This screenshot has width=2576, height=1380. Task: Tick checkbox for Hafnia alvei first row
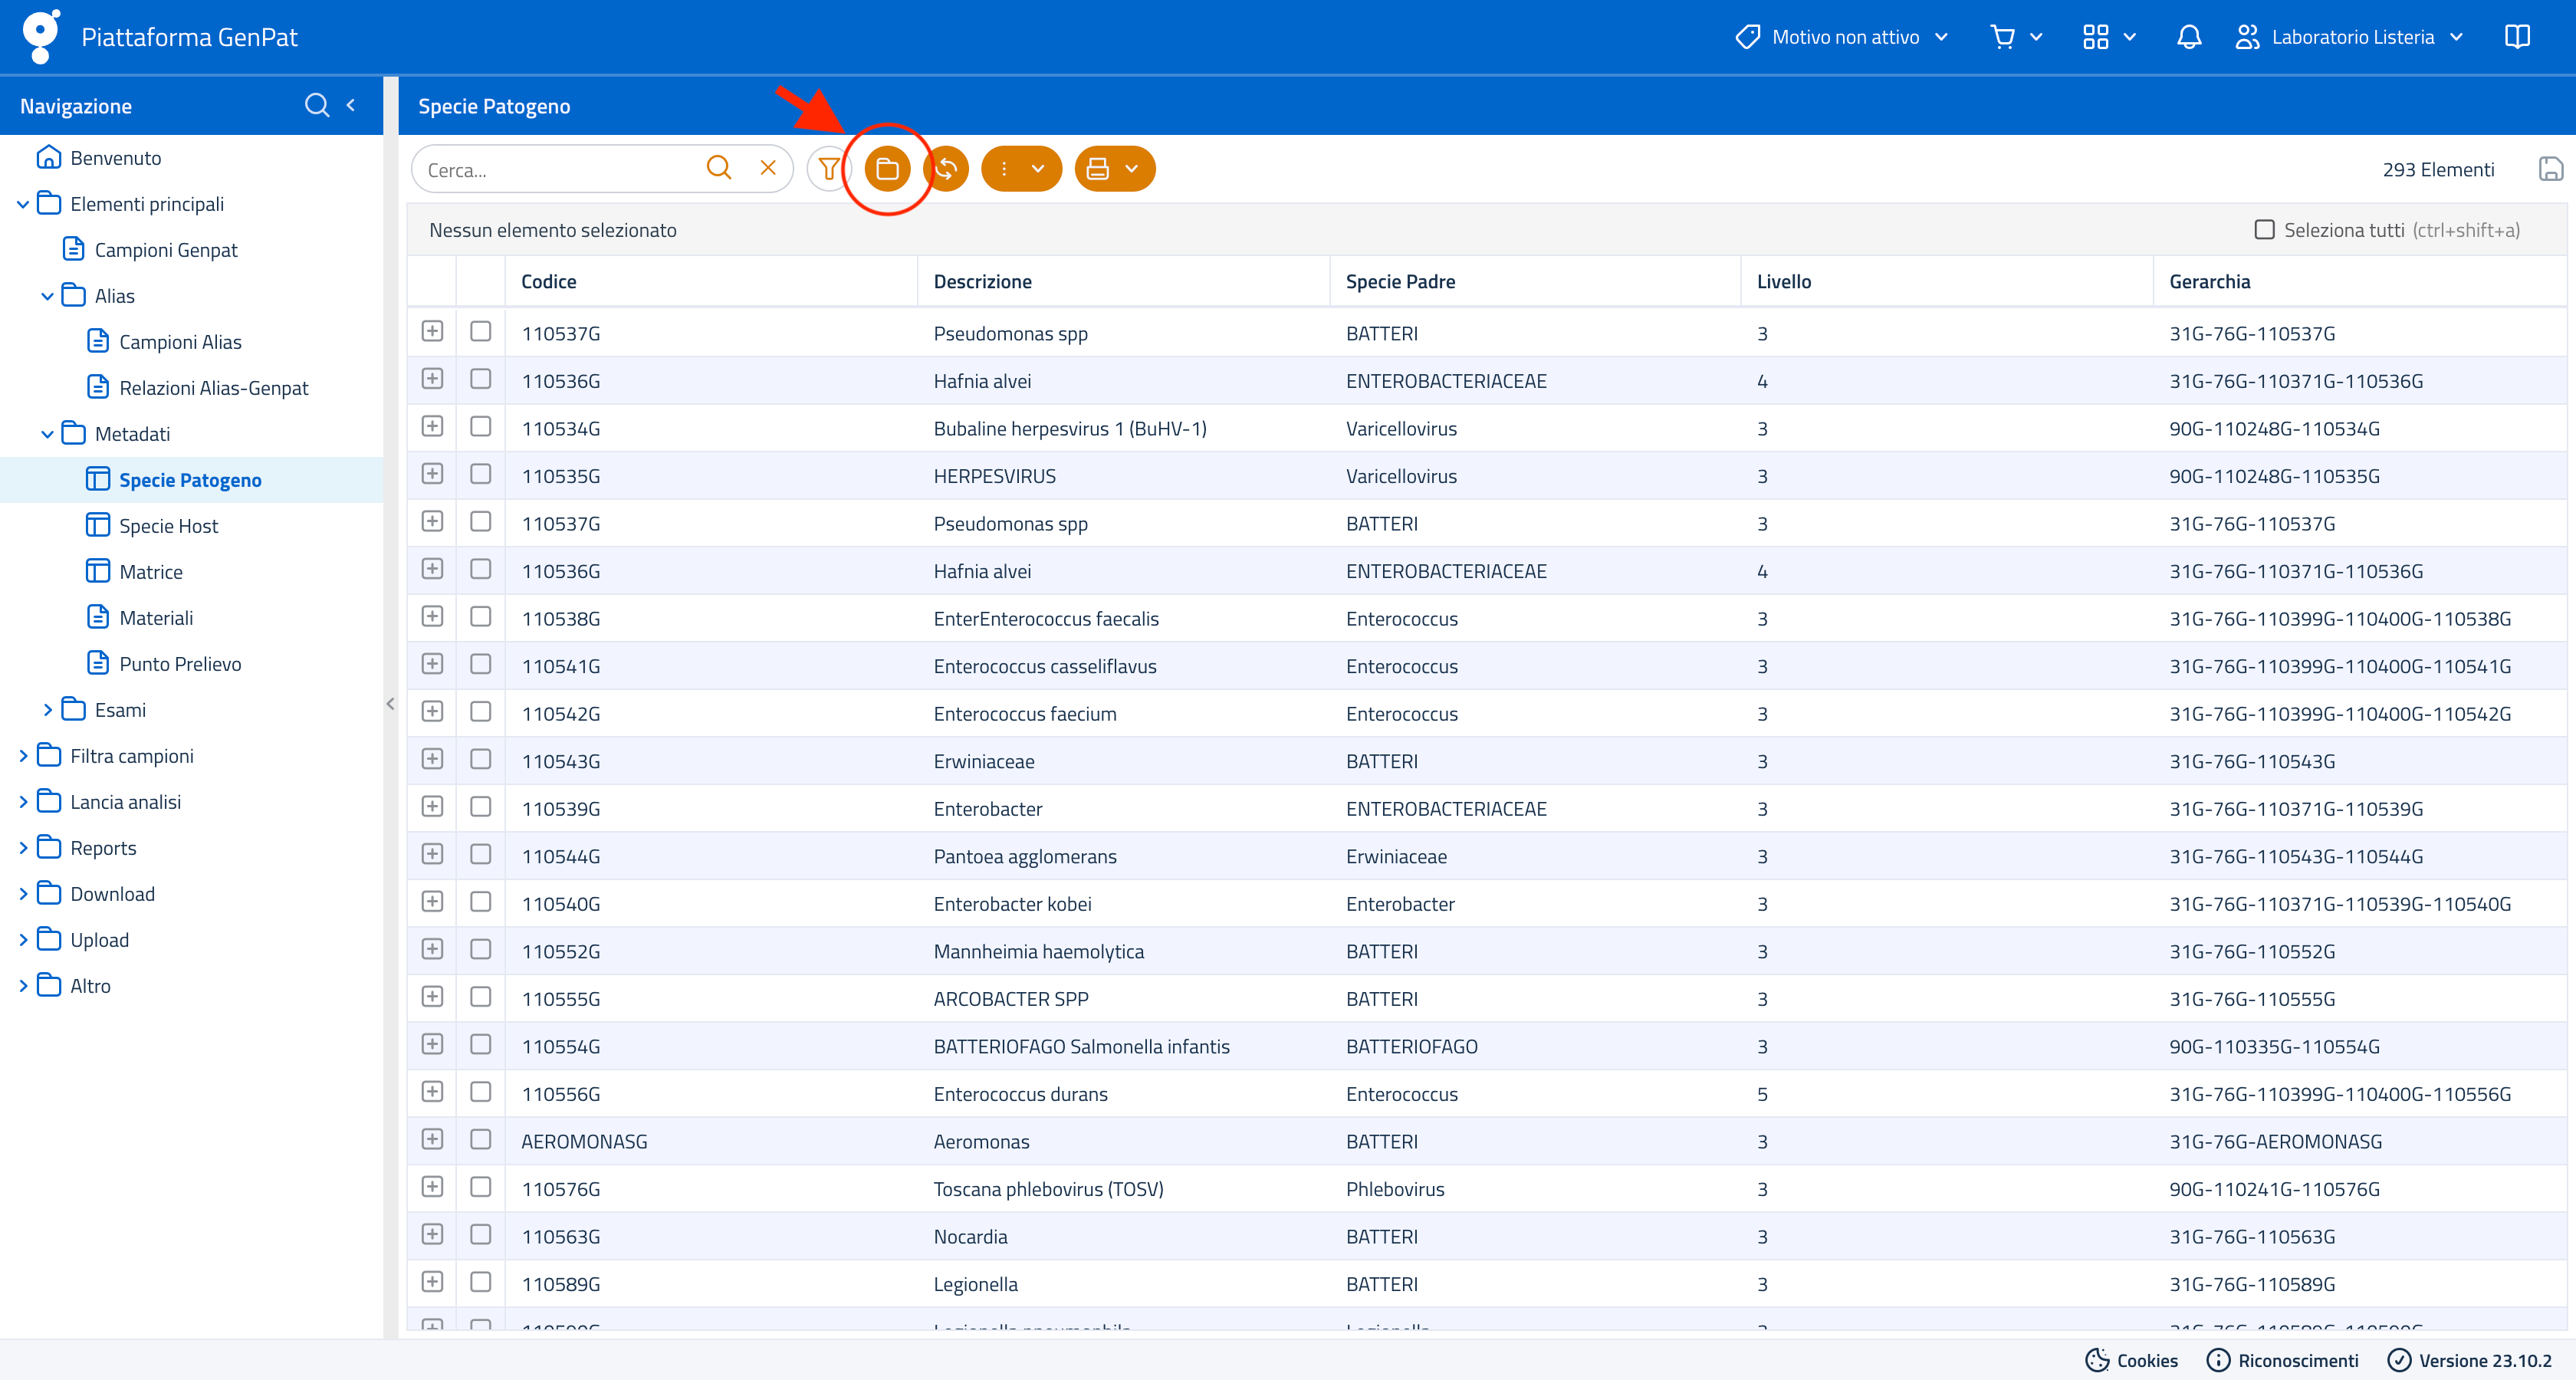480,379
